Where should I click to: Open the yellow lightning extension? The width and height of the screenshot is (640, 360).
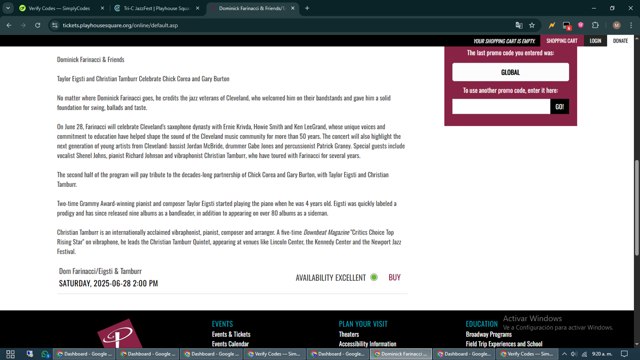pos(552,25)
